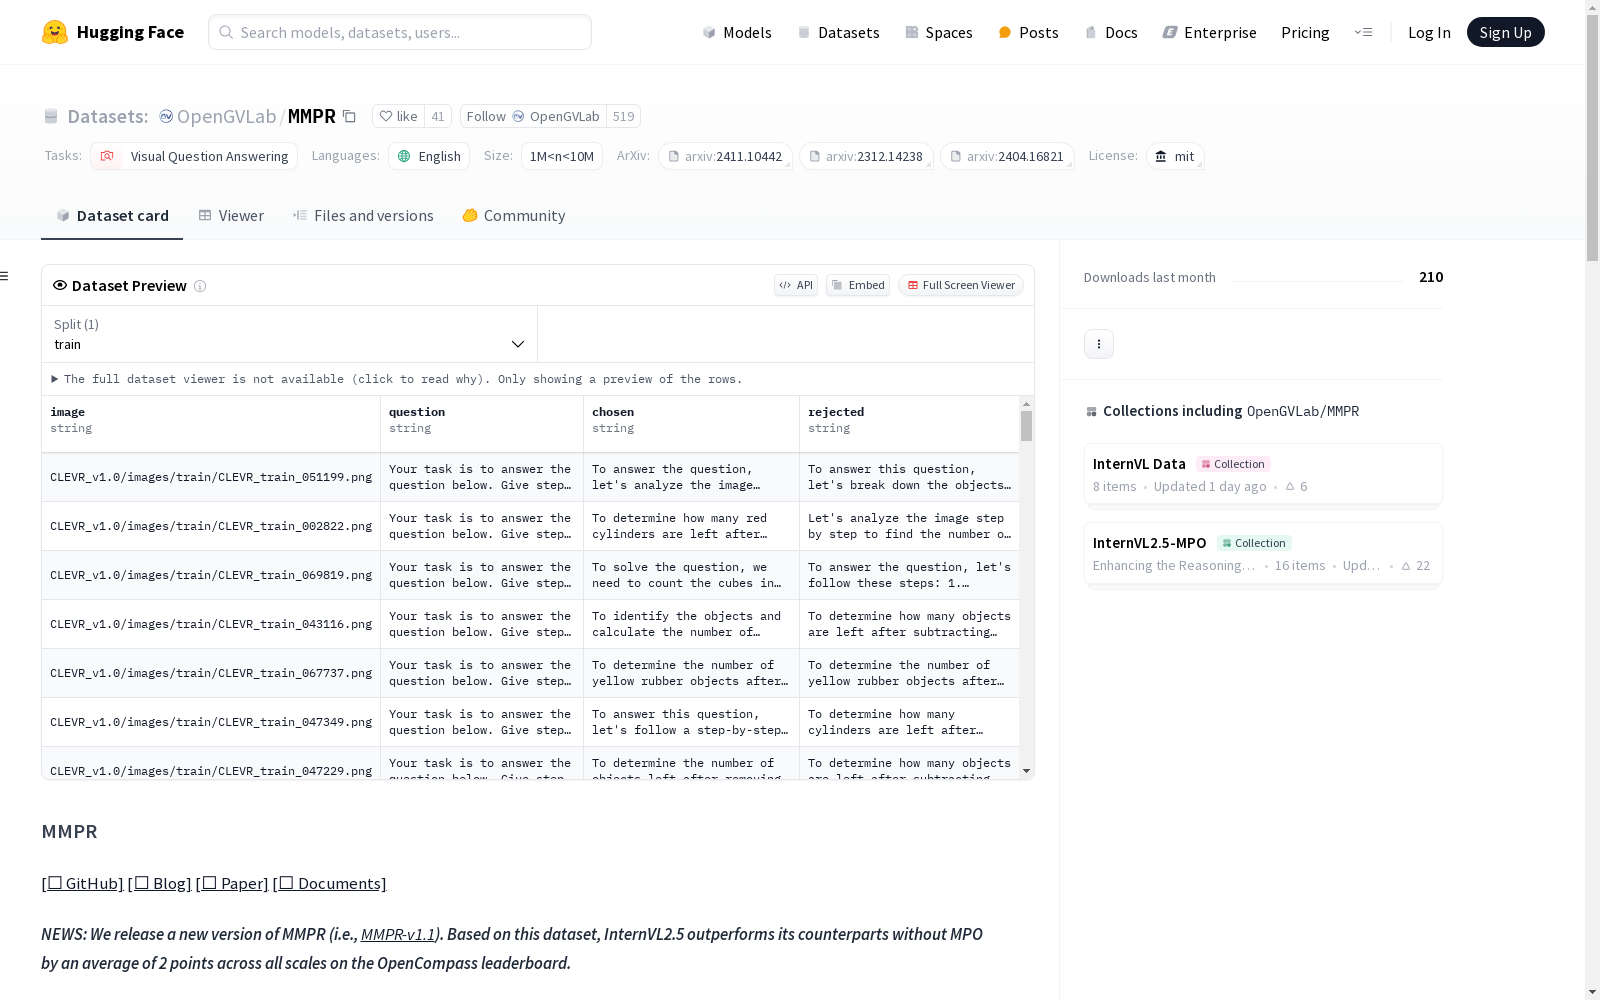This screenshot has height=1000, width=1600.
Task: Follow the MMPR-v1.1 link
Action: pyautogui.click(x=398, y=934)
